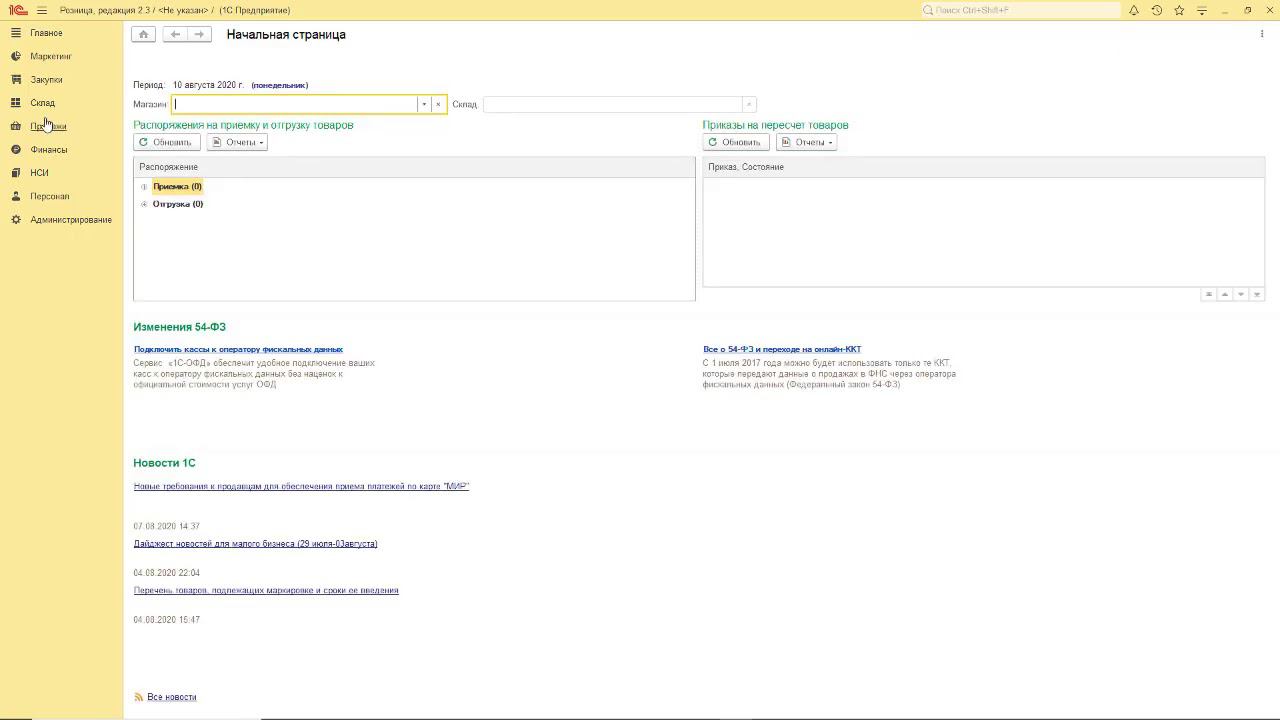1280x720 pixels.
Task: Open link Все о 54-ФЗ и переходе на онлайн-ККТ
Action: [782, 349]
